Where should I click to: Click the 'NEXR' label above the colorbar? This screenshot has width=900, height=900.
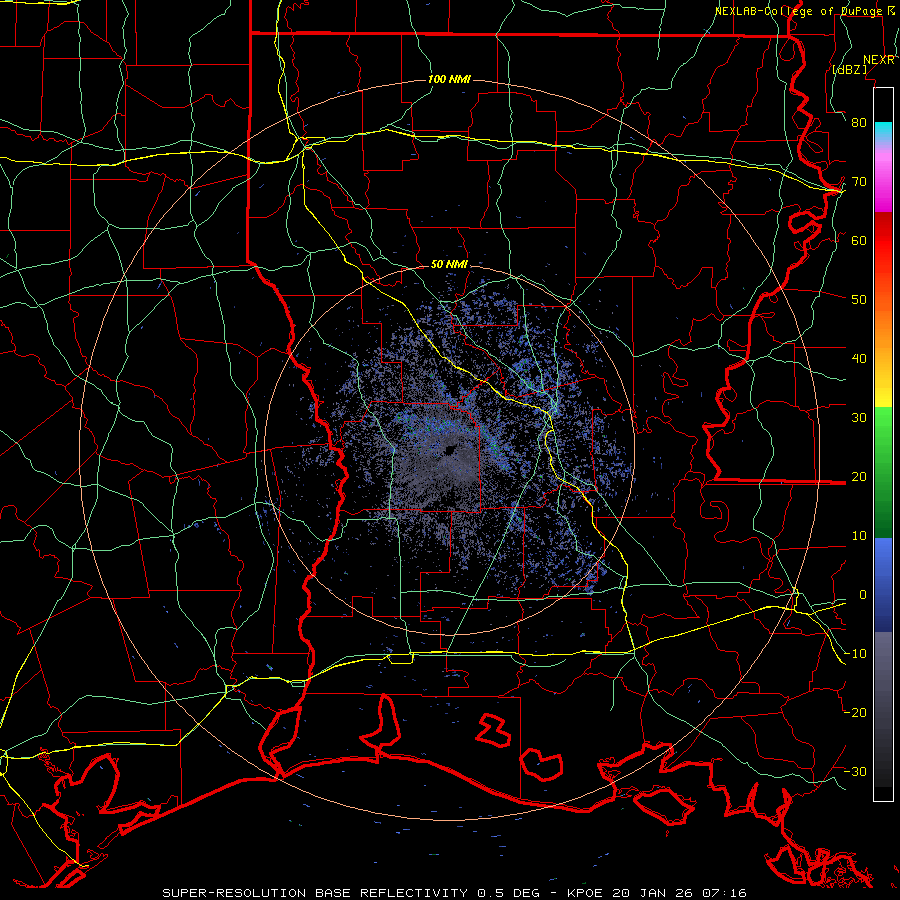click(879, 60)
